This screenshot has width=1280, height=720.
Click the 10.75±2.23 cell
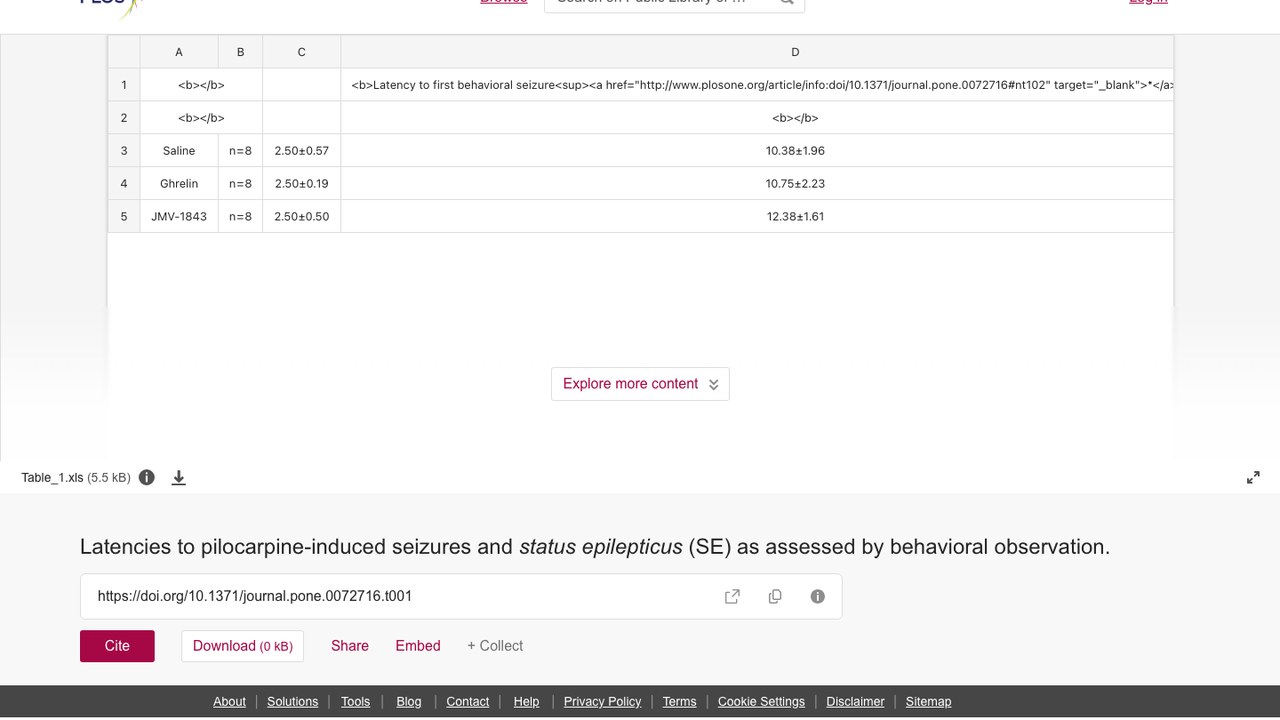(757, 184)
